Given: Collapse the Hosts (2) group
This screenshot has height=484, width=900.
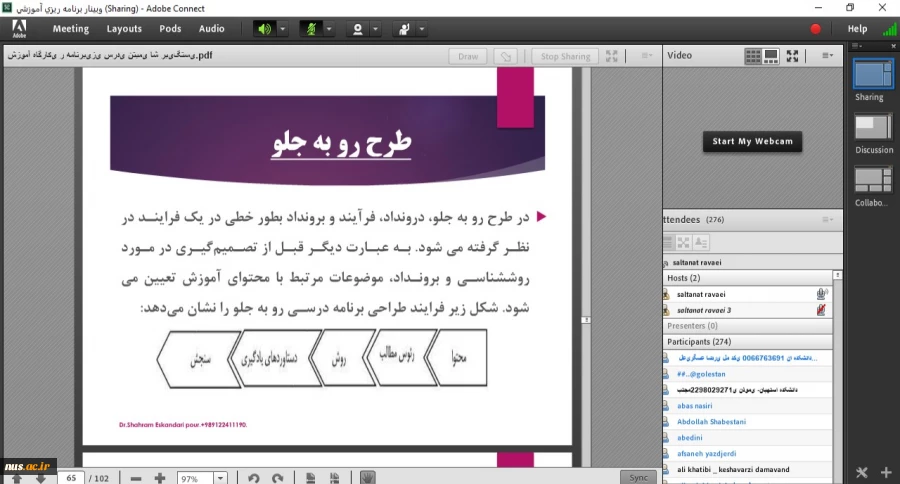Looking at the screenshot, I should coord(747,278).
